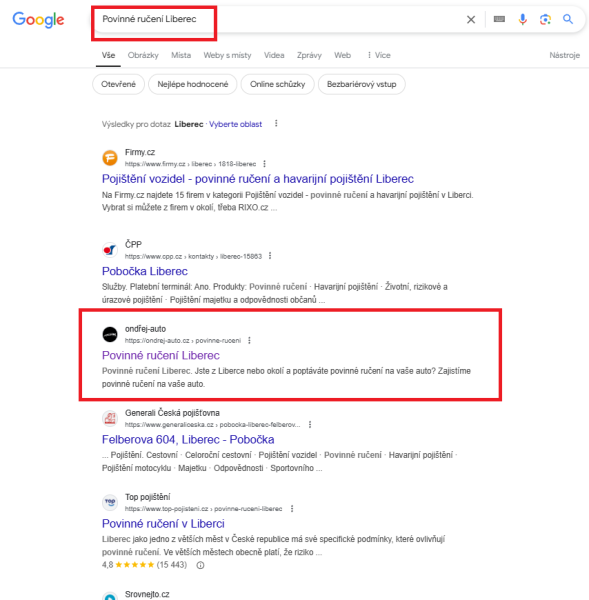Switch to the Obrázky tab
The width and height of the screenshot is (589, 600).
coord(143,55)
